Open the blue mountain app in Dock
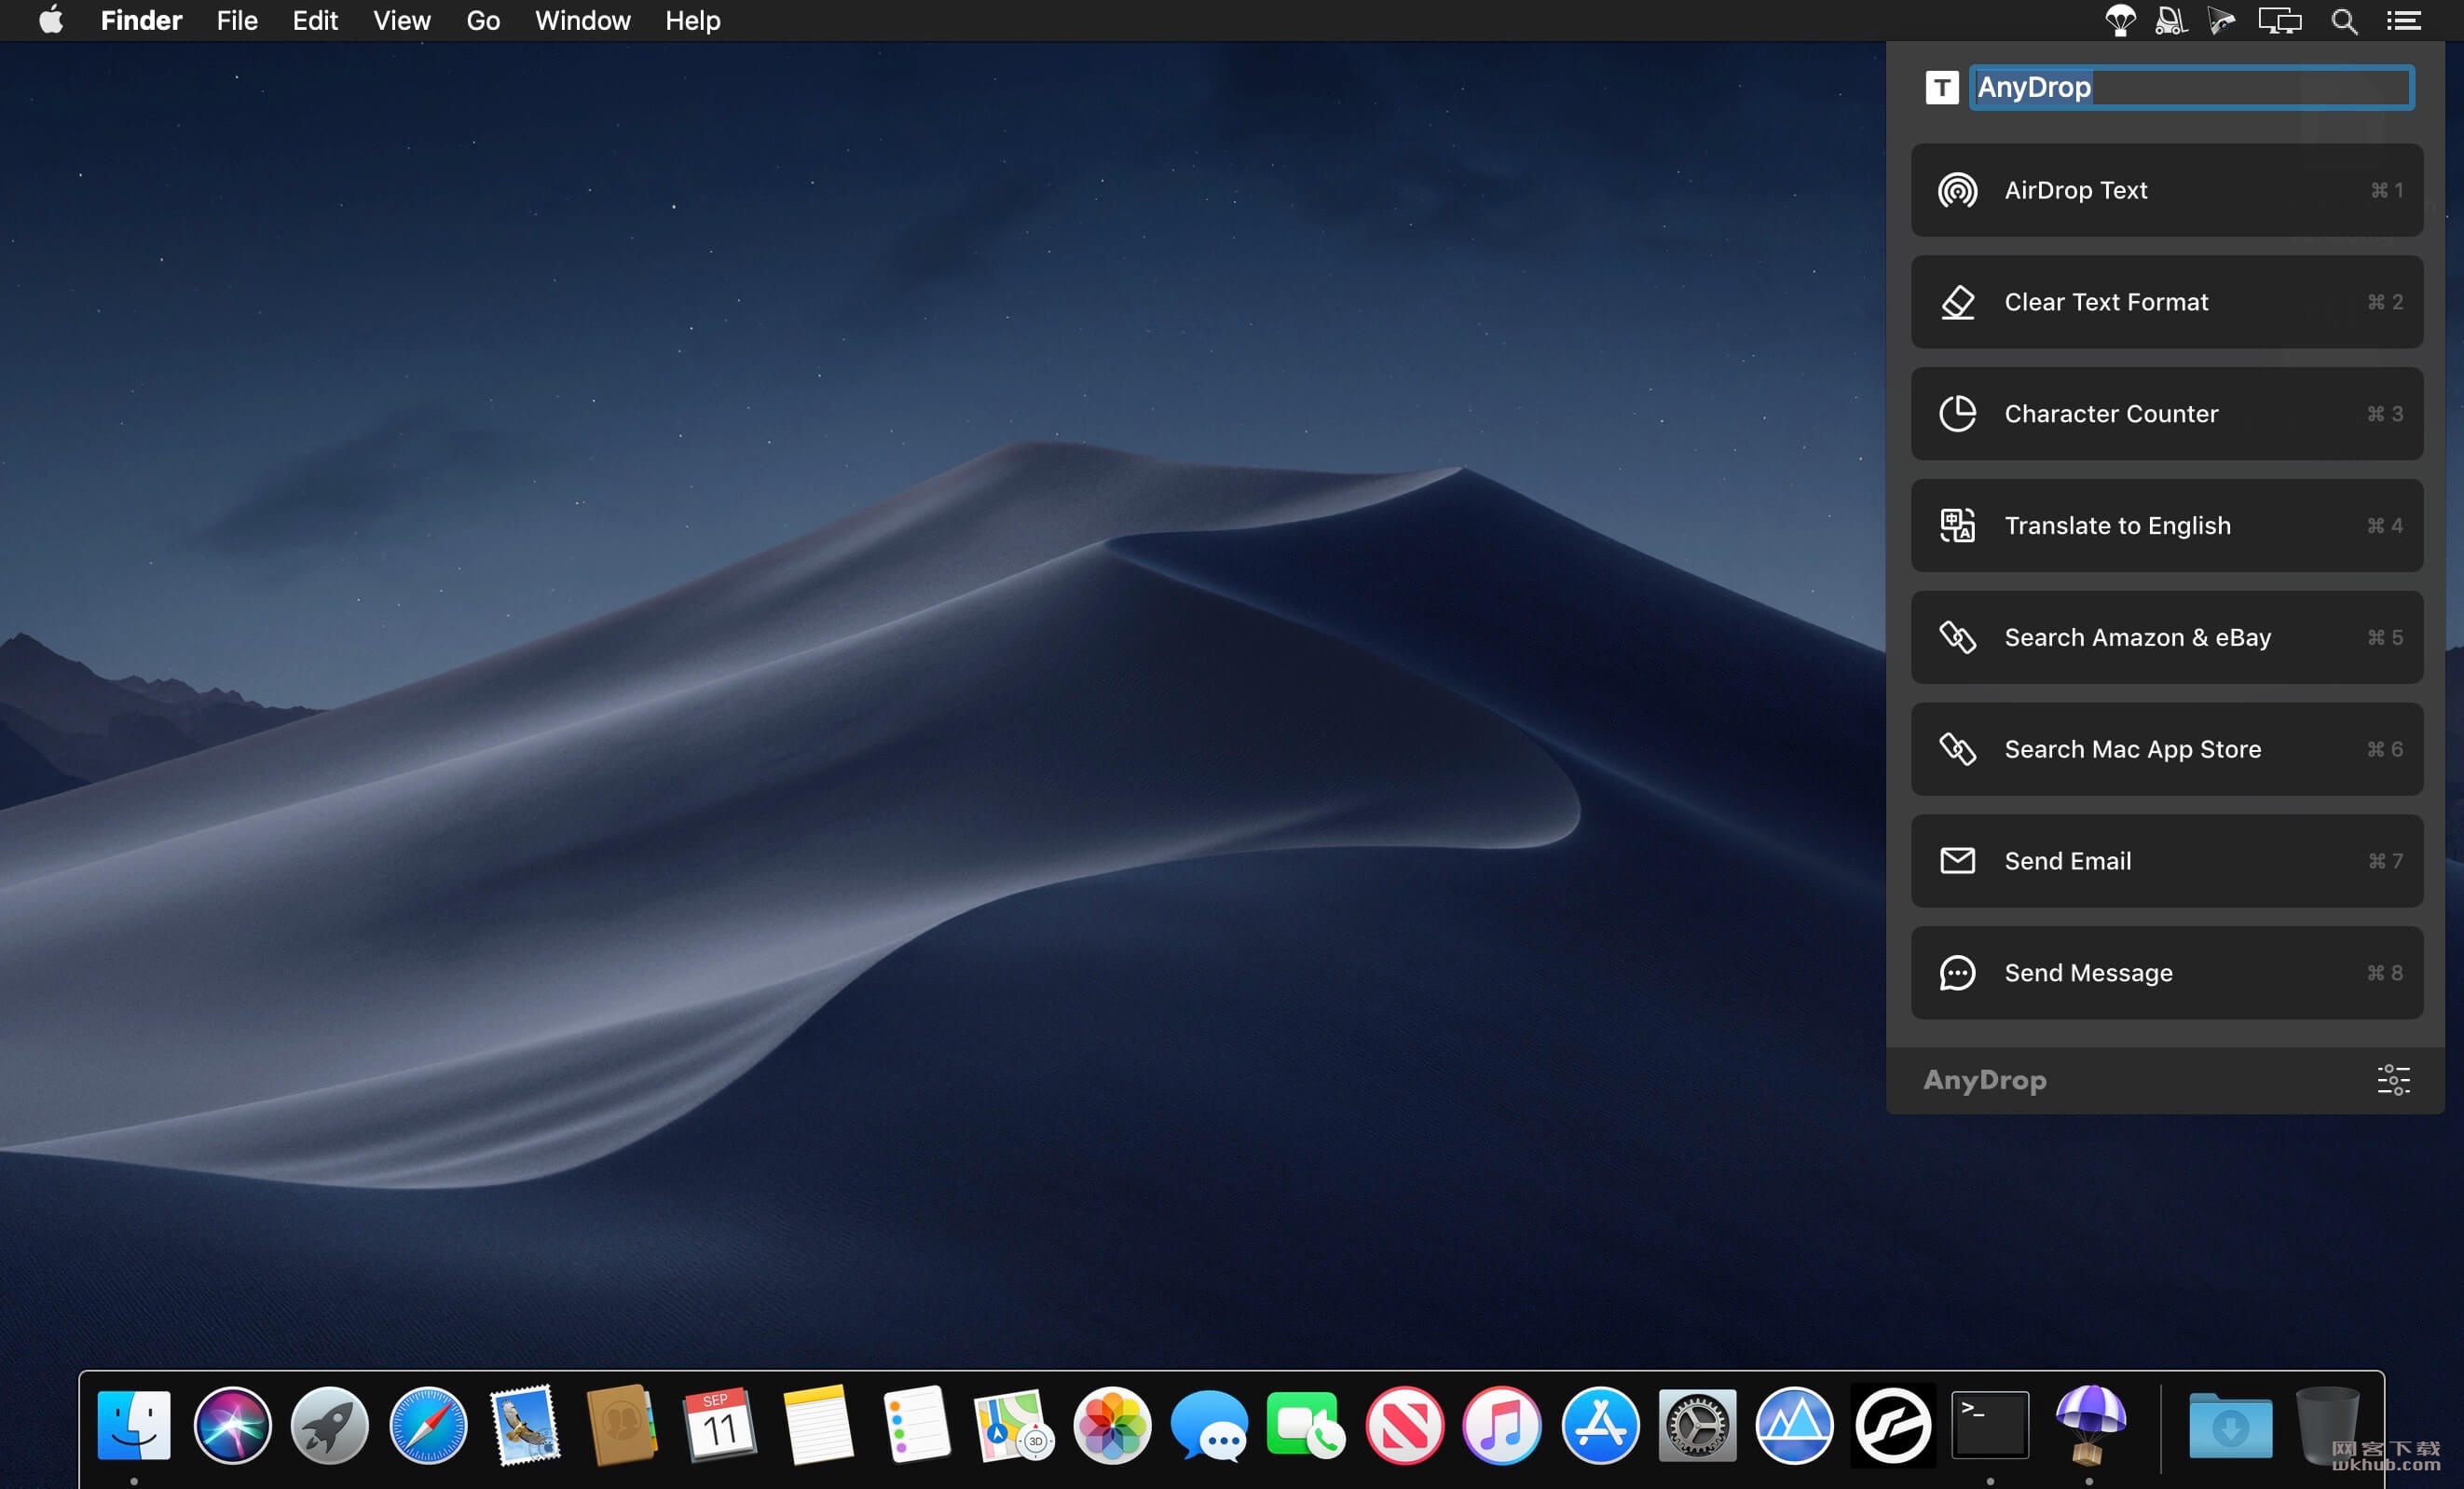Image resolution: width=2464 pixels, height=1489 pixels. click(x=1794, y=1425)
